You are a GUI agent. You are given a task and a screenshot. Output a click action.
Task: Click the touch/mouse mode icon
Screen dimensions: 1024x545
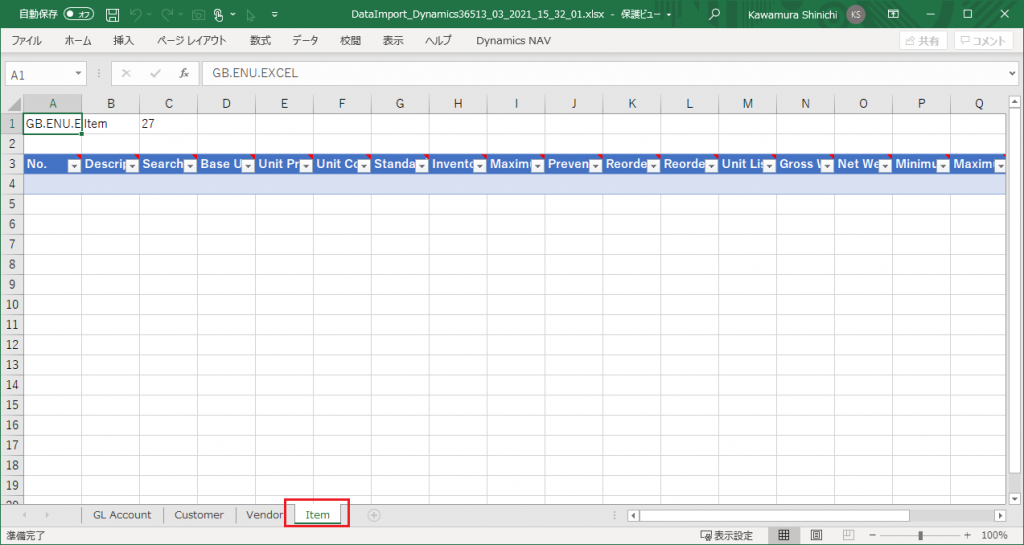(x=219, y=15)
